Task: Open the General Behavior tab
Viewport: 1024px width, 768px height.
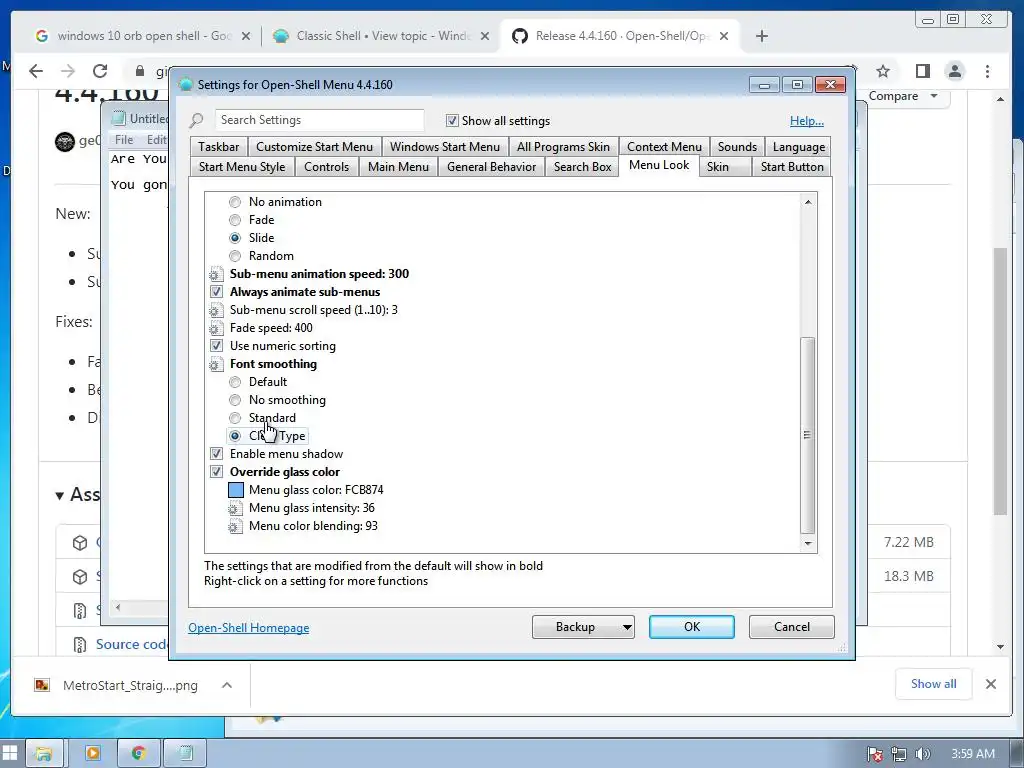Action: (x=491, y=167)
